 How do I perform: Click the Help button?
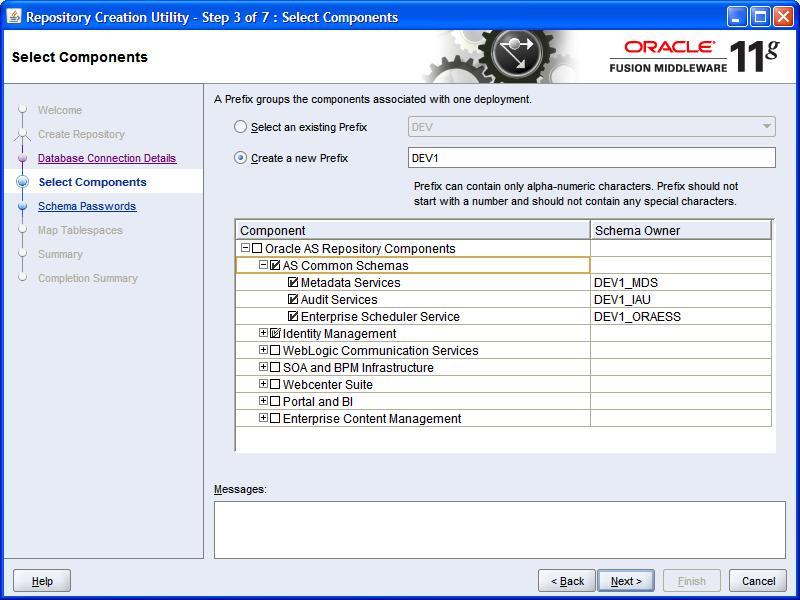42,580
